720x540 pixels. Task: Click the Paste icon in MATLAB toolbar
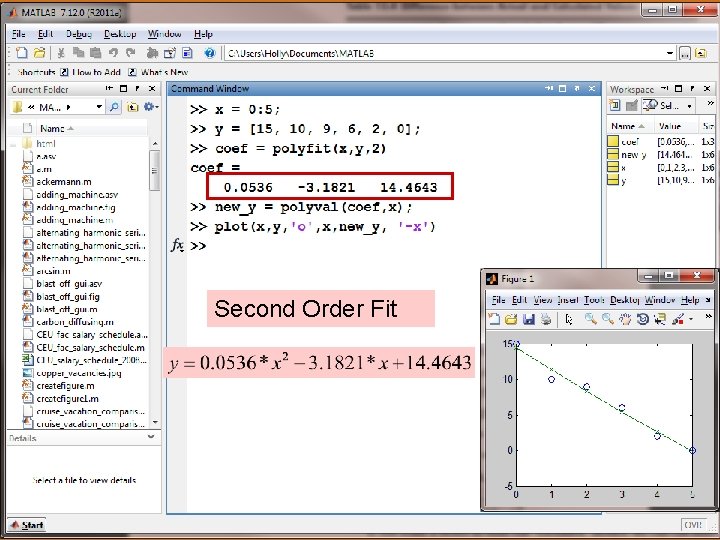click(x=96, y=53)
